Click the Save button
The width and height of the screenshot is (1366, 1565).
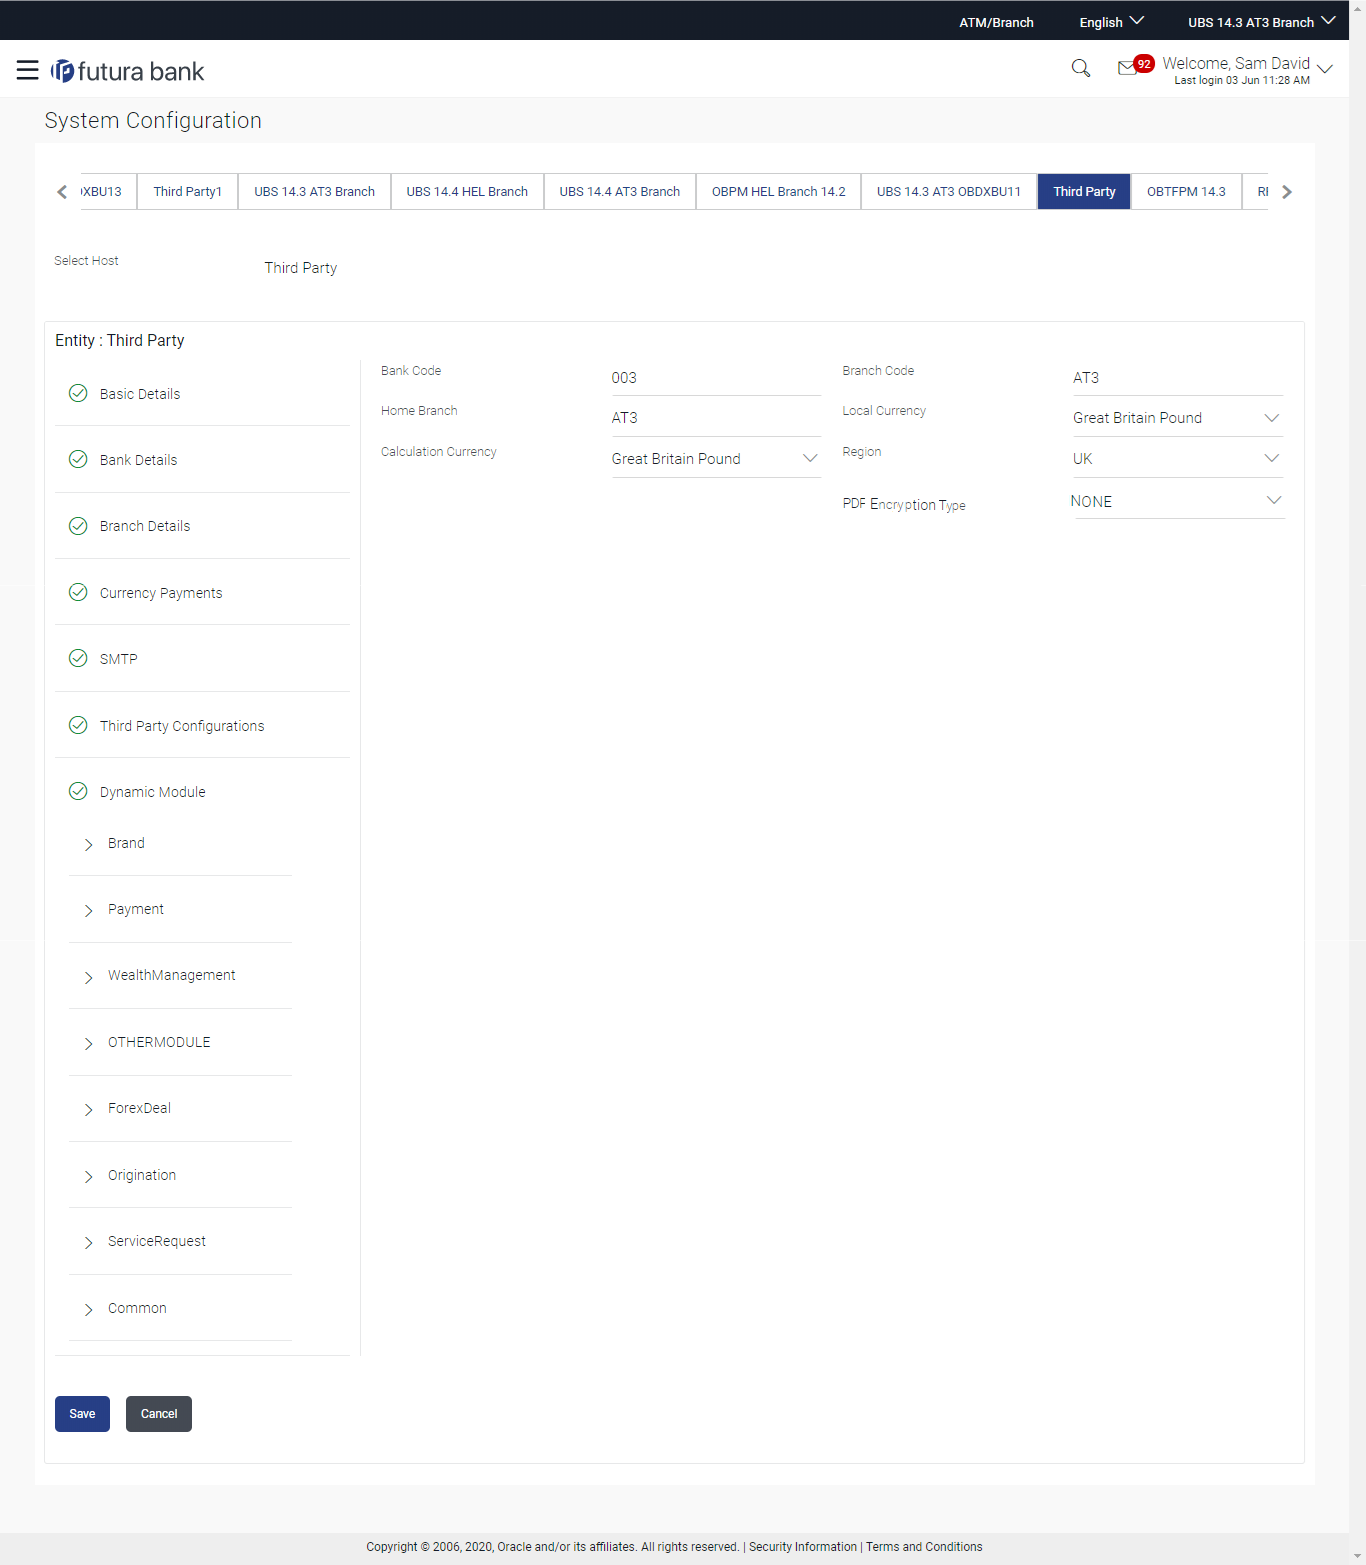point(82,1414)
